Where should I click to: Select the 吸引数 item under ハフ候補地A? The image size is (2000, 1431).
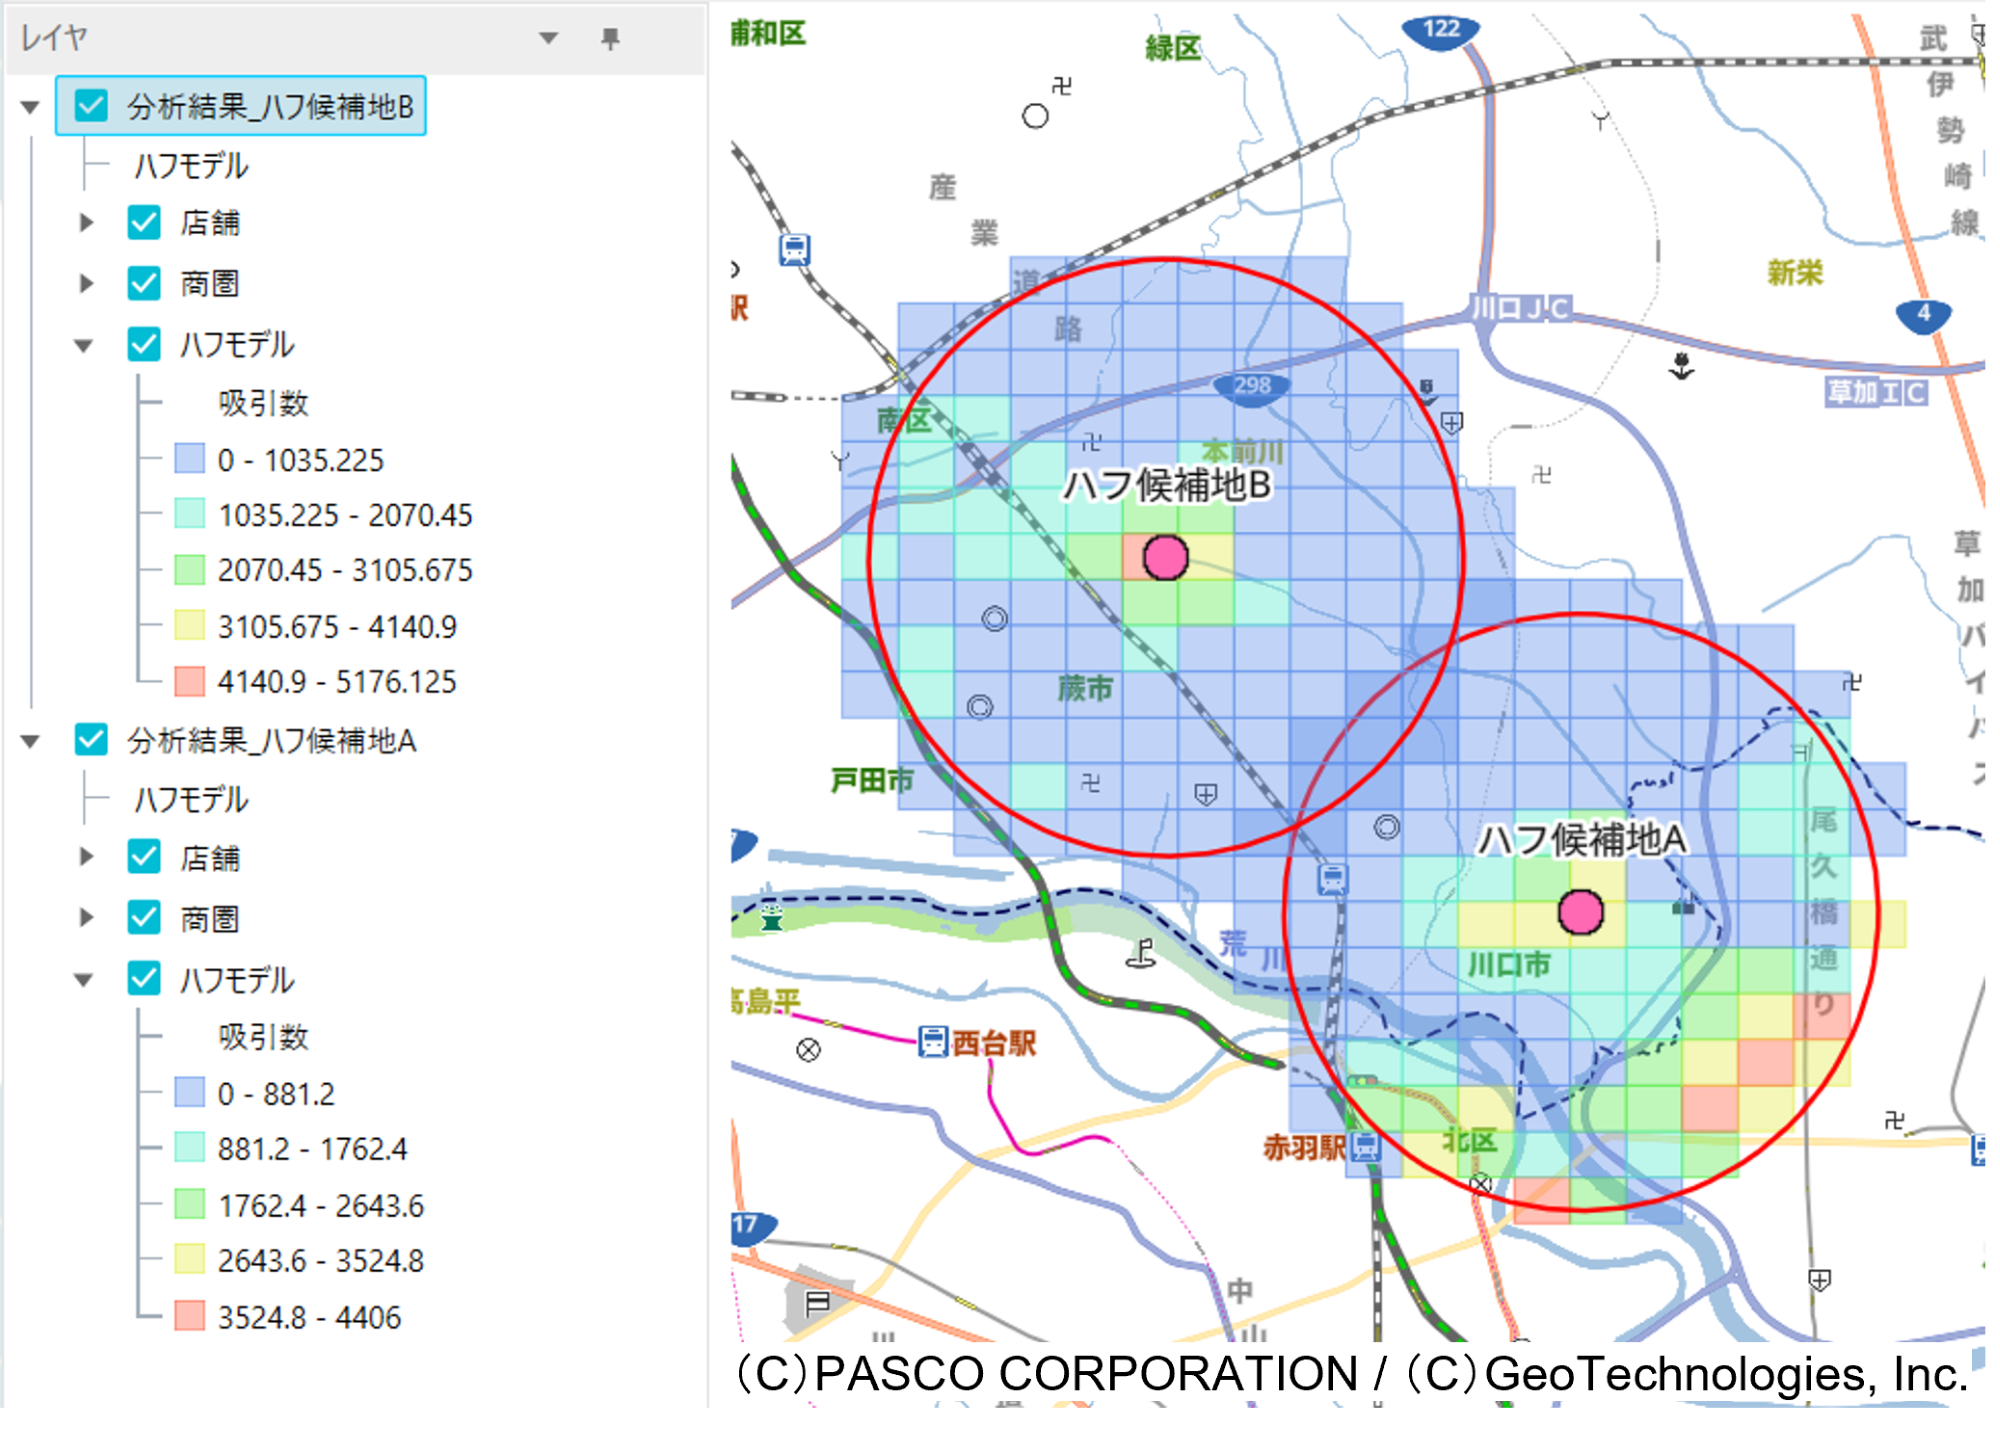[263, 1037]
